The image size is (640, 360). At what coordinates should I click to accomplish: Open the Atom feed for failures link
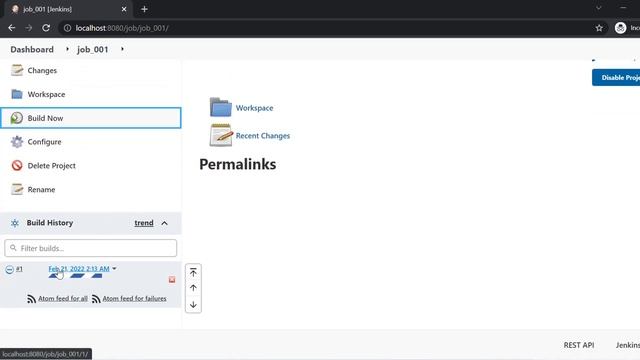(x=134, y=299)
